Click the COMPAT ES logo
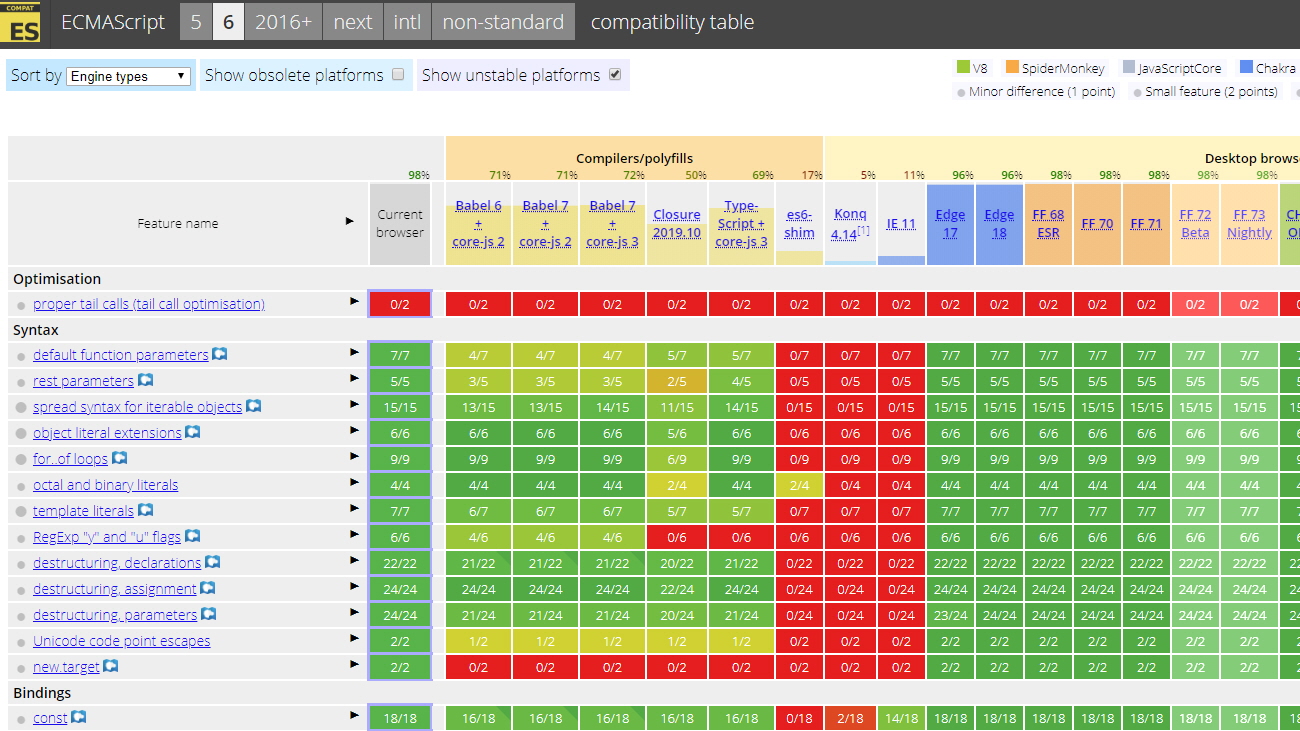Image resolution: width=1300 pixels, height=731 pixels. [21, 23]
